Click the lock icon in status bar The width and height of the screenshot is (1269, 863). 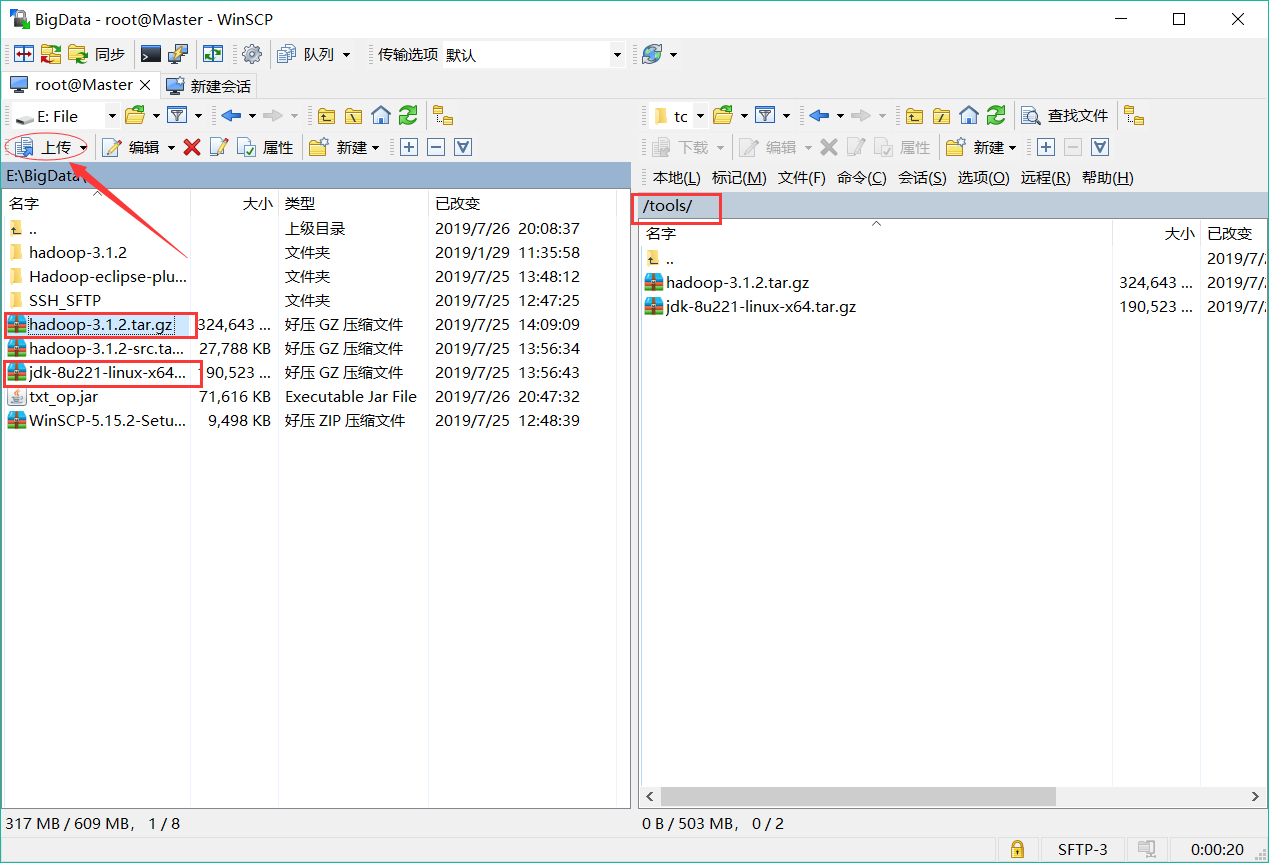tap(1017, 849)
